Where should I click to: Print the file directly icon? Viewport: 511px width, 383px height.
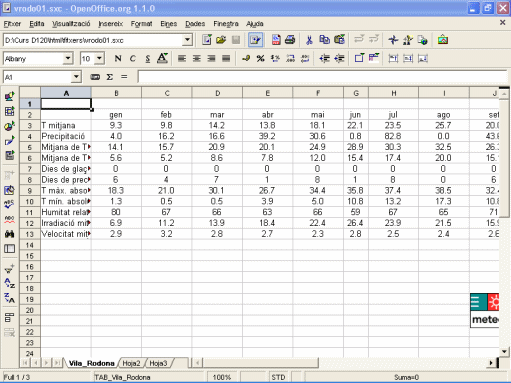pyautogui.click(x=290, y=40)
